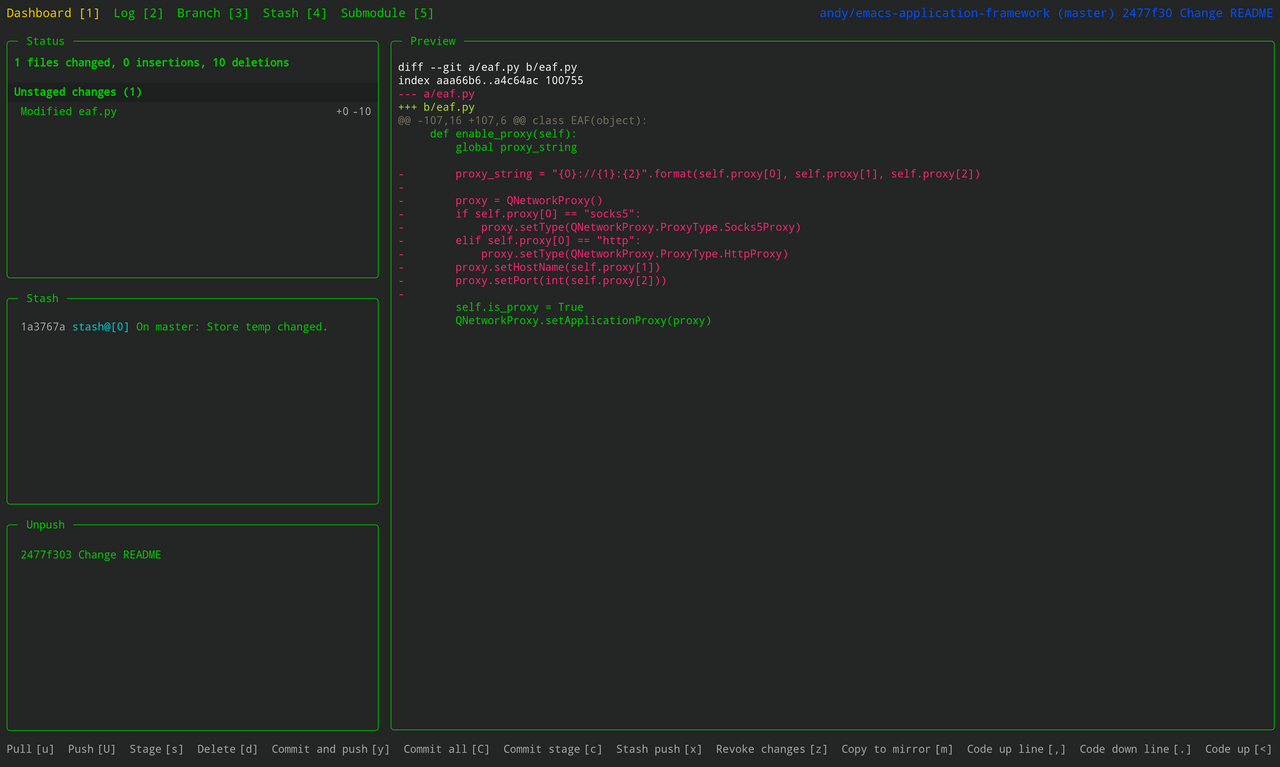The height and width of the screenshot is (767, 1280).
Task: Click the deleted 'proxy = QNetworkProxy()' line
Action: (x=500, y=200)
